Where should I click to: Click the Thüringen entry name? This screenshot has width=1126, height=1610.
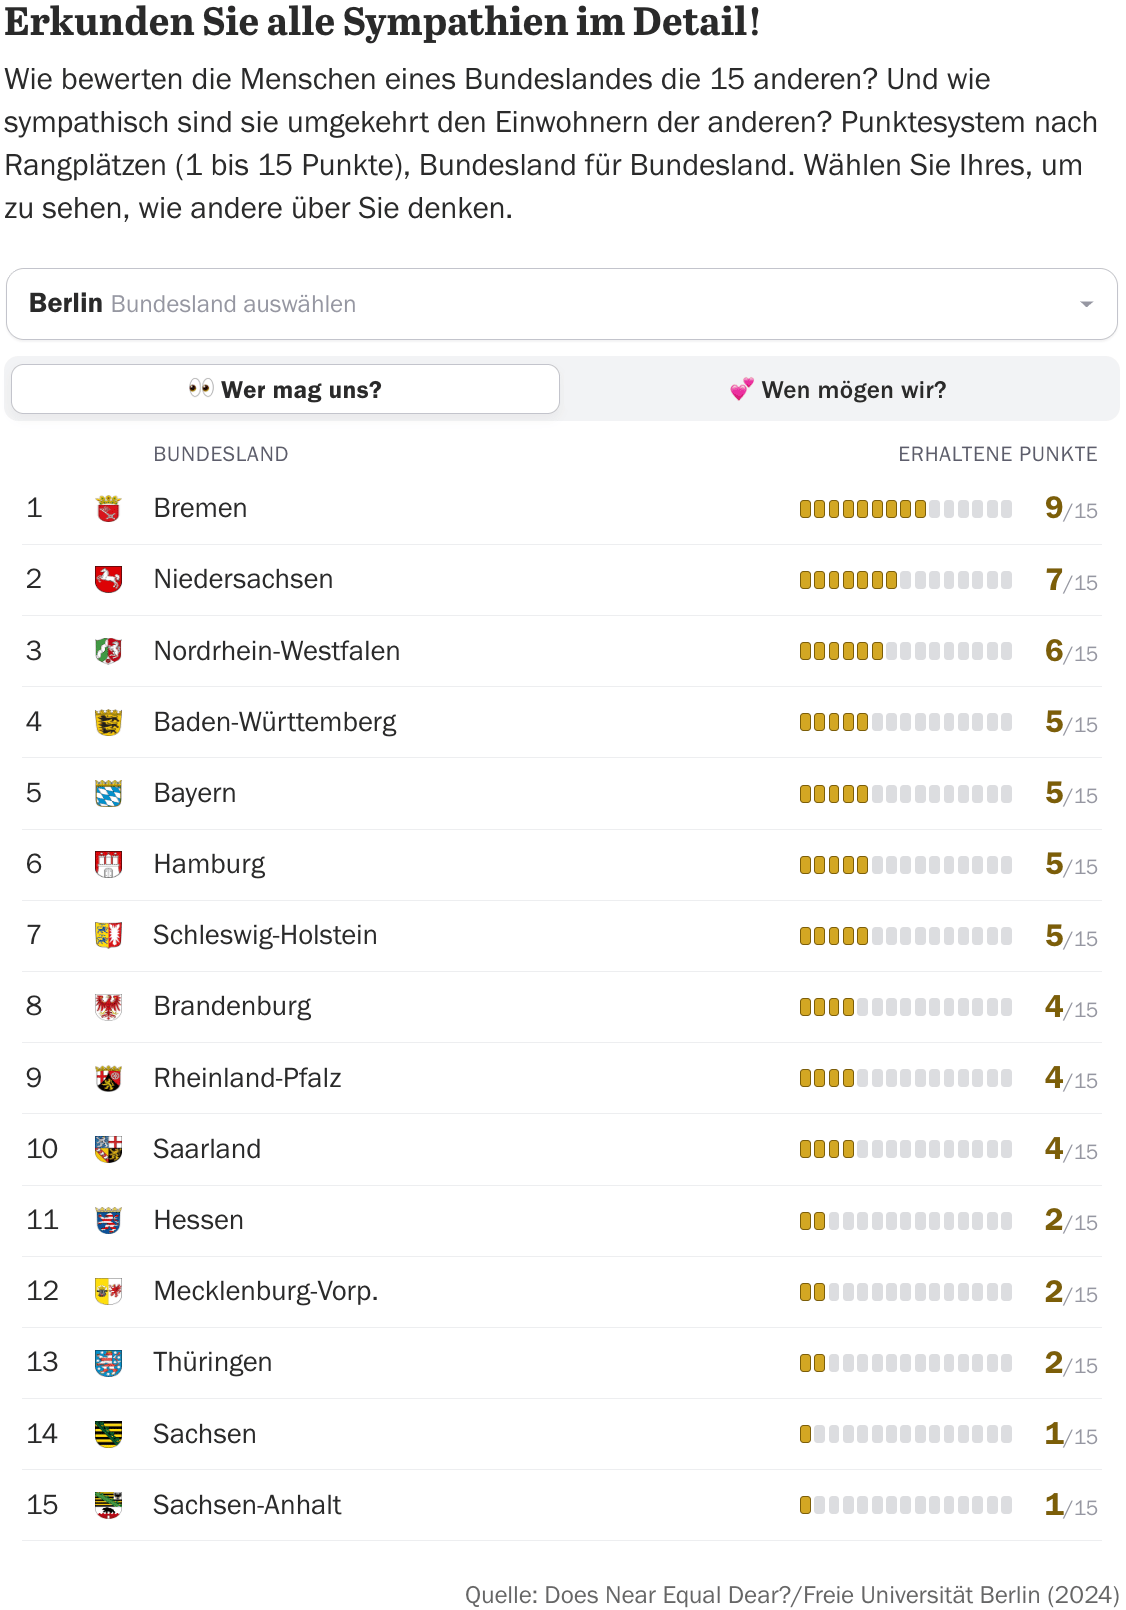pyautogui.click(x=212, y=1362)
